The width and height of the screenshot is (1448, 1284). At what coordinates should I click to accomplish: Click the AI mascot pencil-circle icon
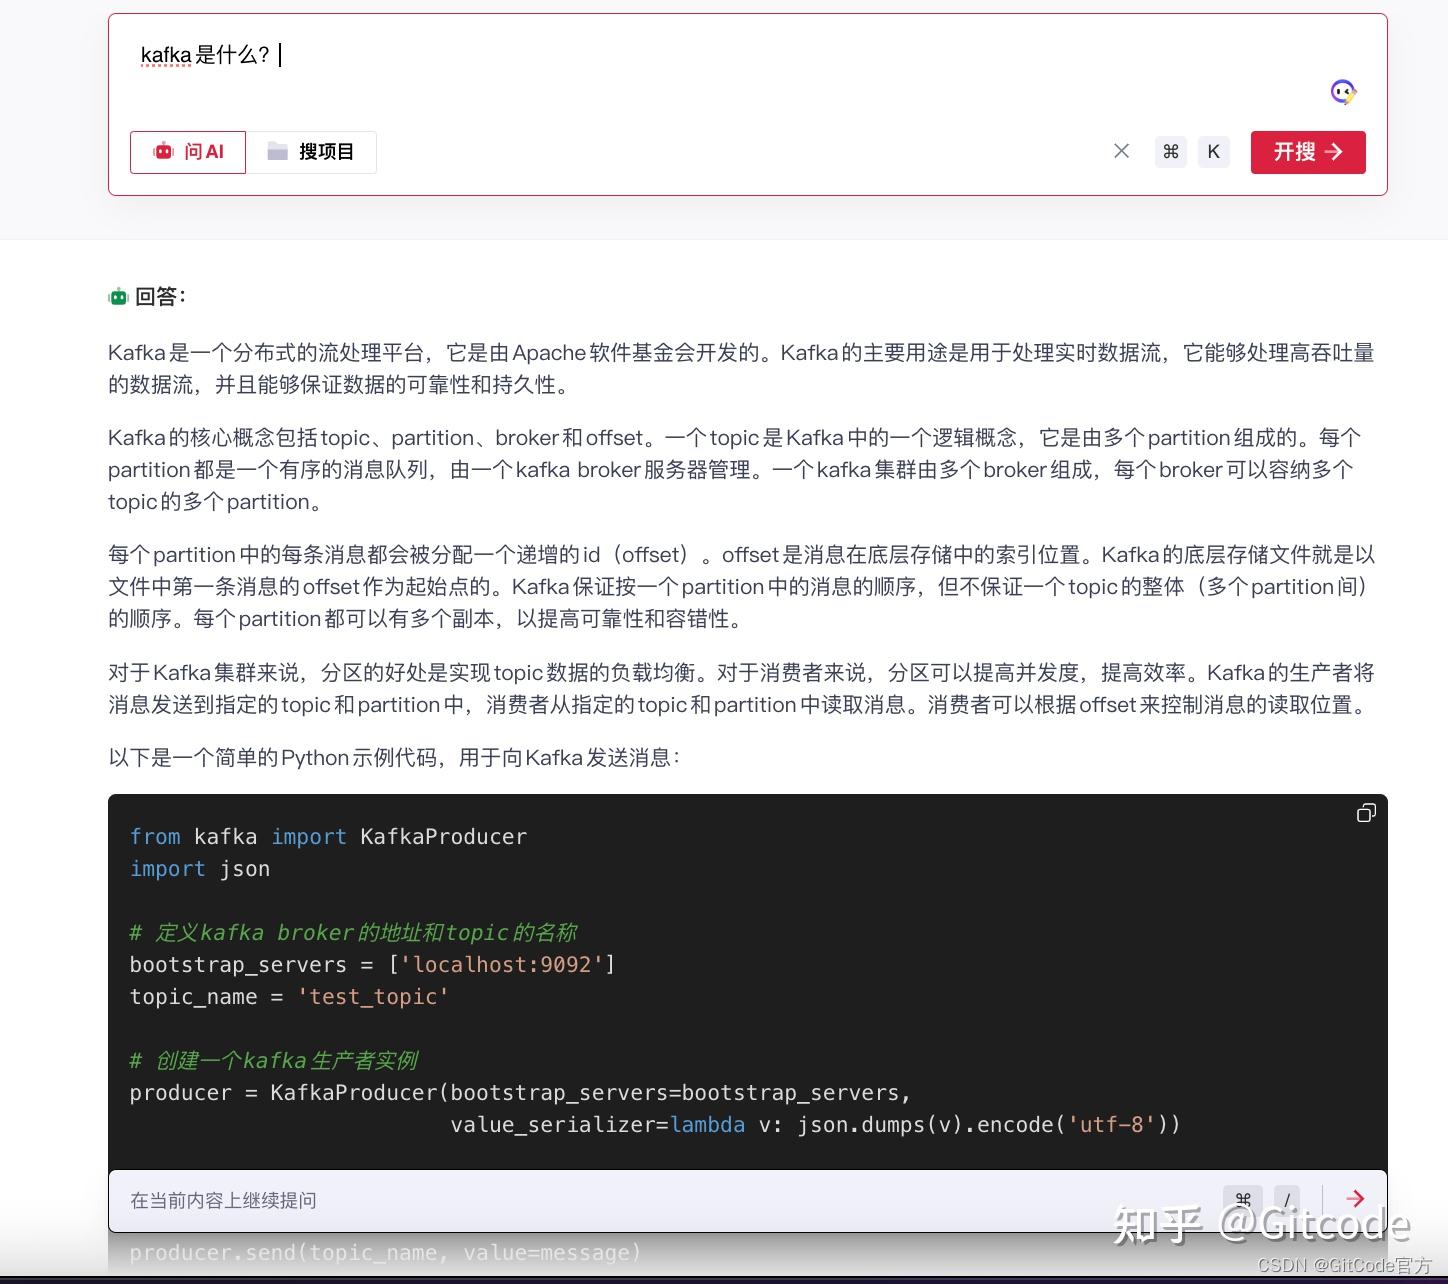point(1344,92)
